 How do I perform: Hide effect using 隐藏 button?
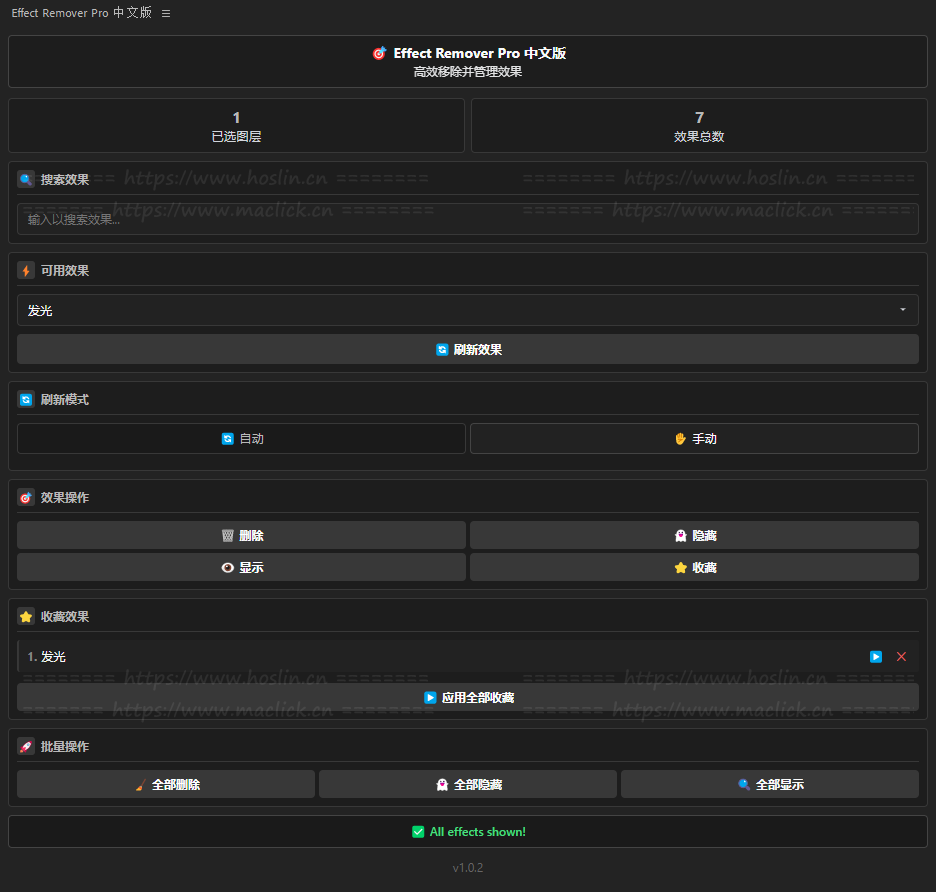(694, 536)
